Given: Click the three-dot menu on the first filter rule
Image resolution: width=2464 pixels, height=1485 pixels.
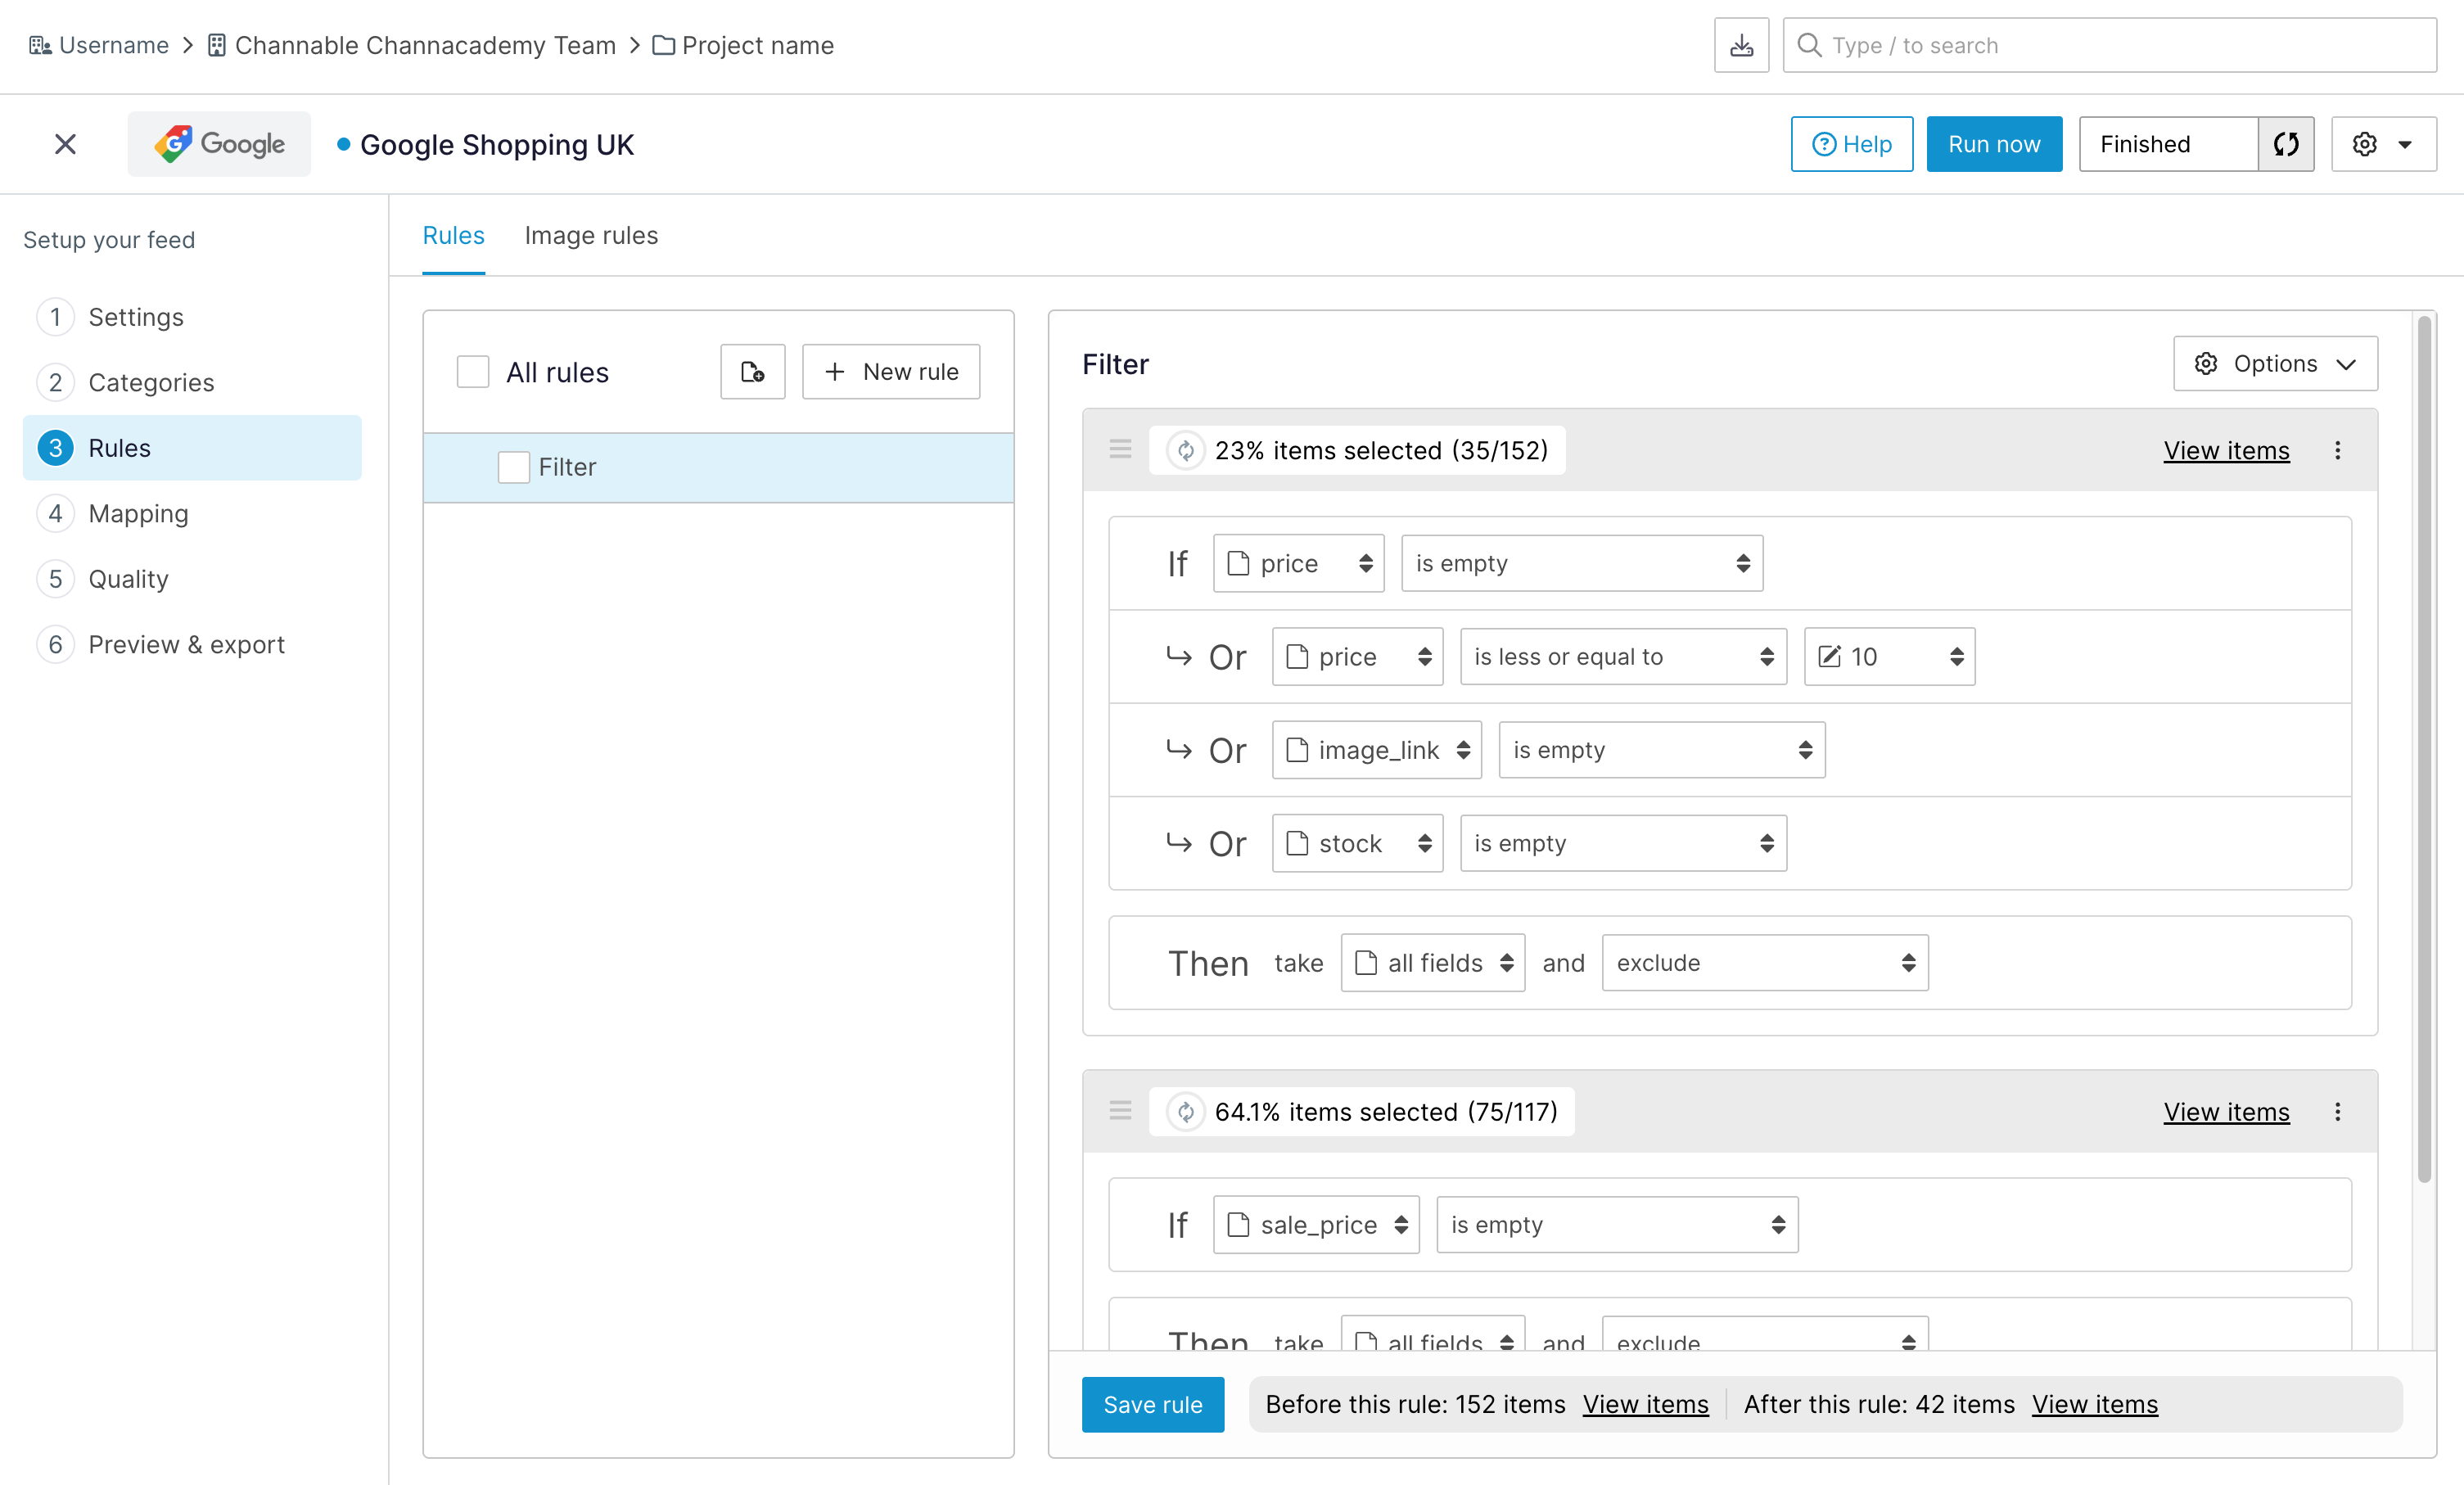Looking at the screenshot, I should click(x=2338, y=450).
